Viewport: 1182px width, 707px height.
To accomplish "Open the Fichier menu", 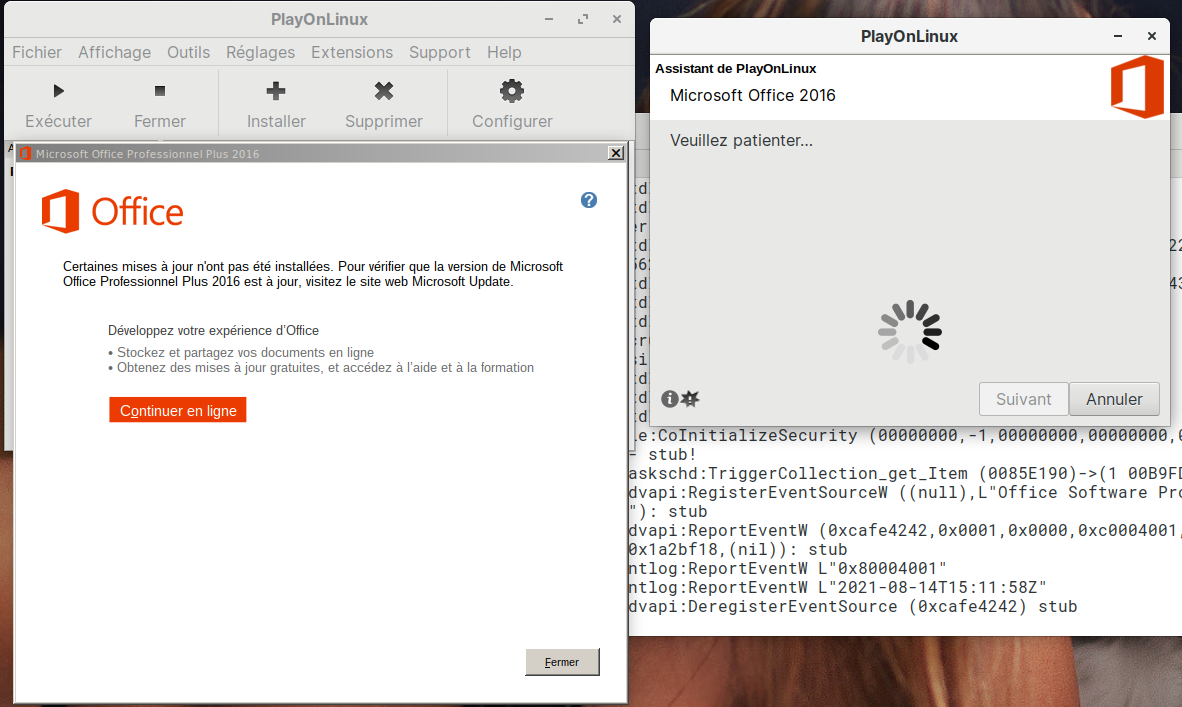I will tap(37, 52).
